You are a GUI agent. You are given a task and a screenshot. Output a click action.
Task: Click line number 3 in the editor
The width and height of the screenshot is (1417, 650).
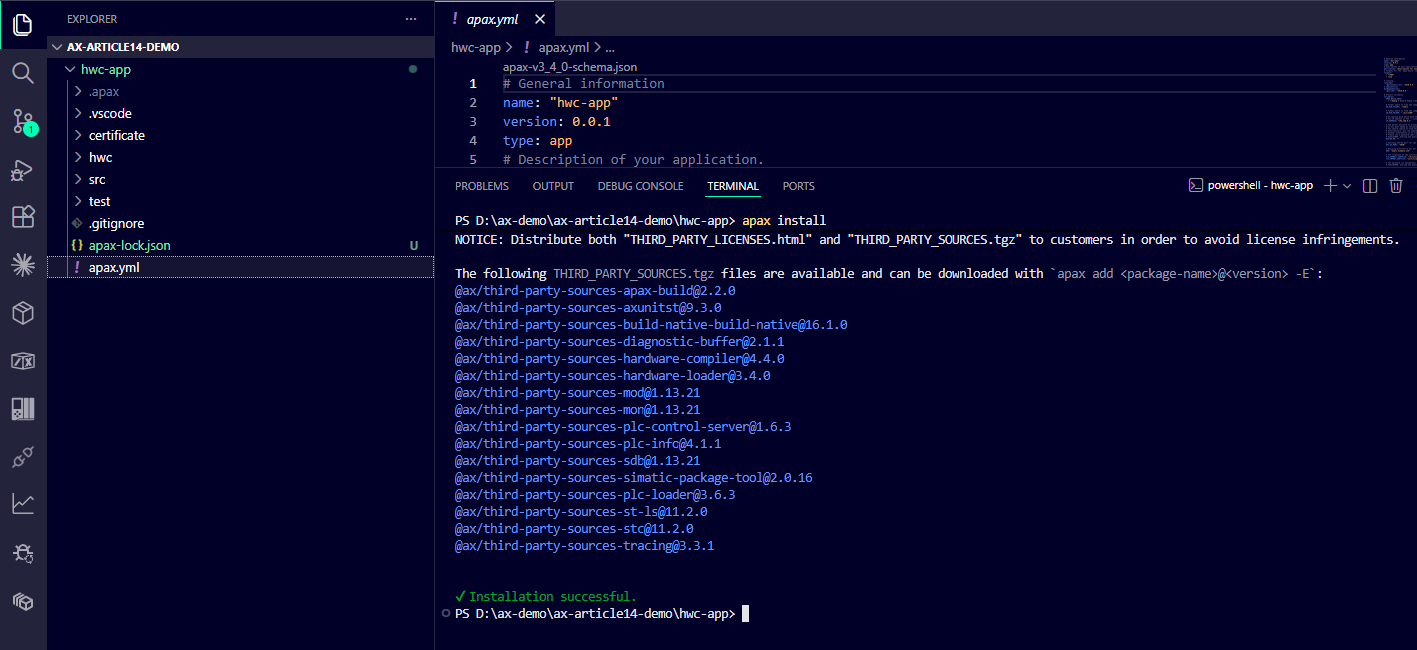click(x=473, y=122)
